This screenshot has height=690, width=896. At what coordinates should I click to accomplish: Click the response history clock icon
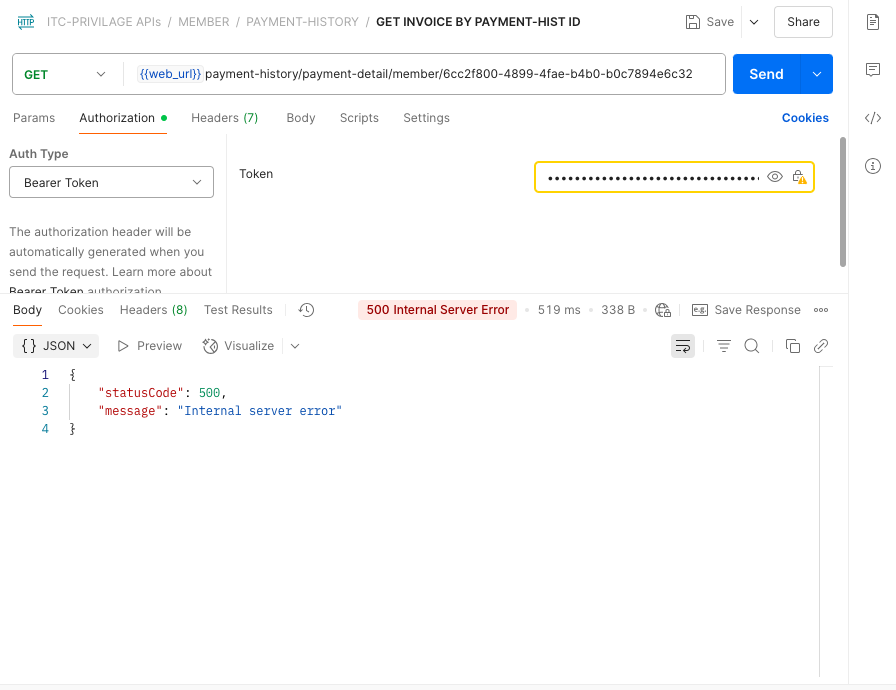click(307, 310)
